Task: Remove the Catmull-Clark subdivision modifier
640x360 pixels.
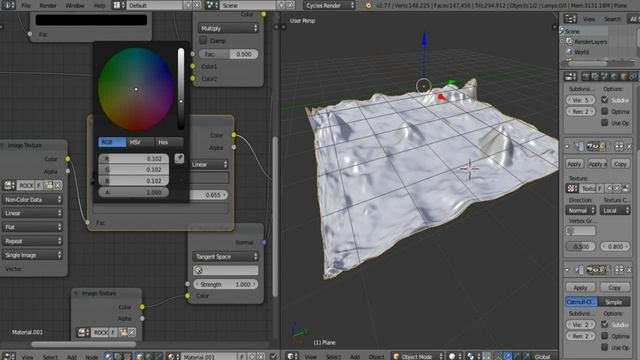Action: [629, 269]
